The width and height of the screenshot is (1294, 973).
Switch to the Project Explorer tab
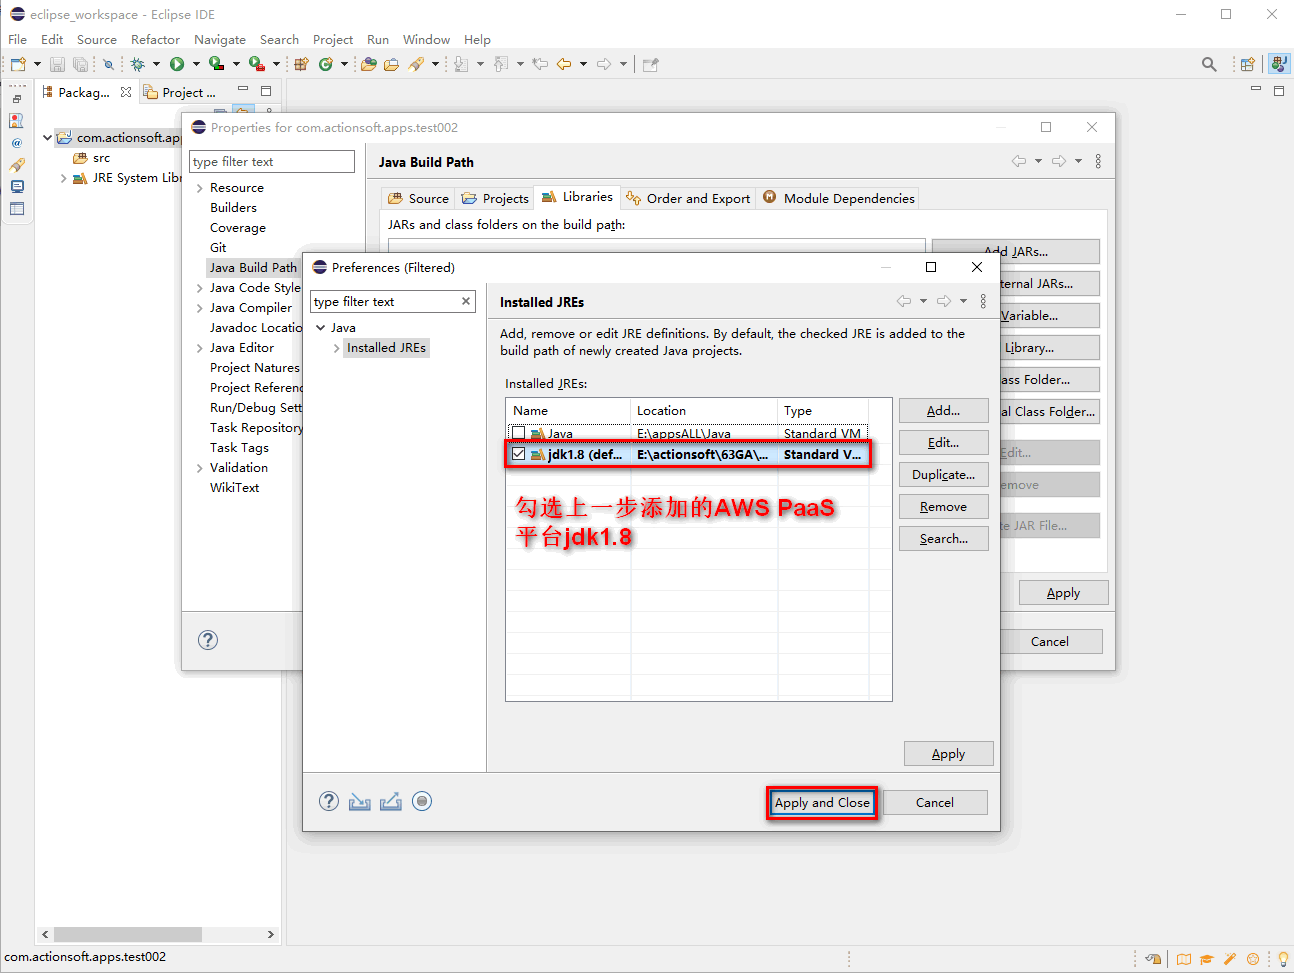pos(180,92)
